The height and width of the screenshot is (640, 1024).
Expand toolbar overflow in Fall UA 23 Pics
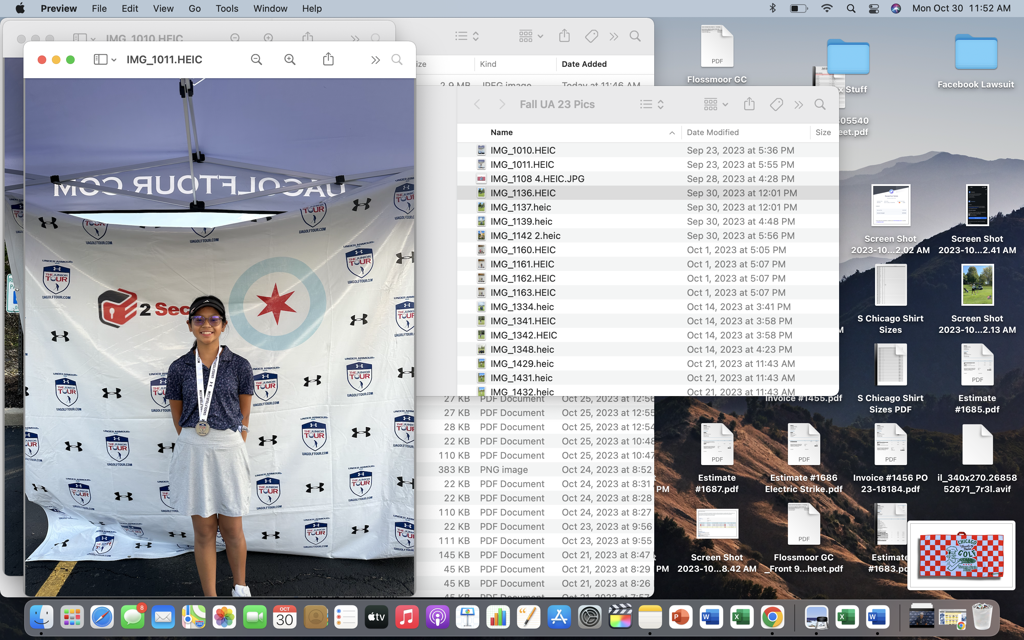tap(799, 104)
